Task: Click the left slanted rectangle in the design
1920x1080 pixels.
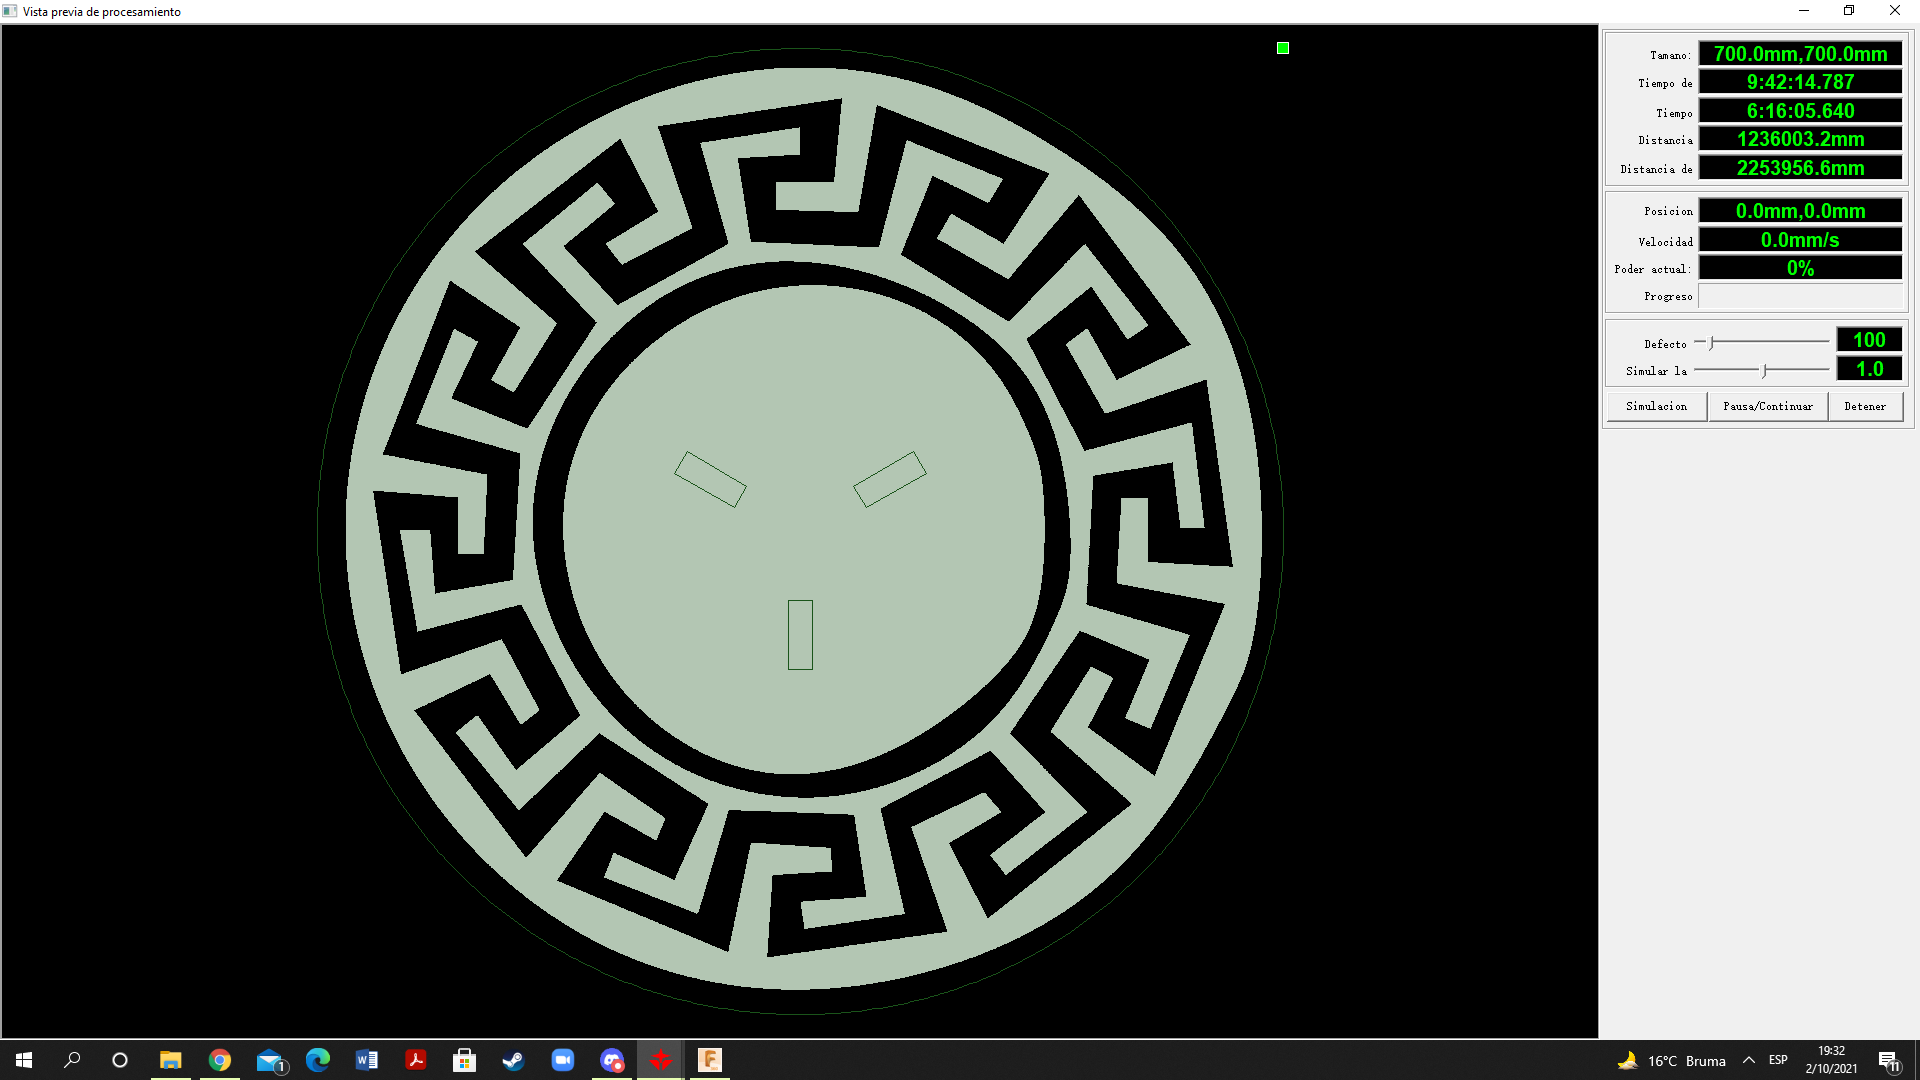Action: [x=710, y=479]
